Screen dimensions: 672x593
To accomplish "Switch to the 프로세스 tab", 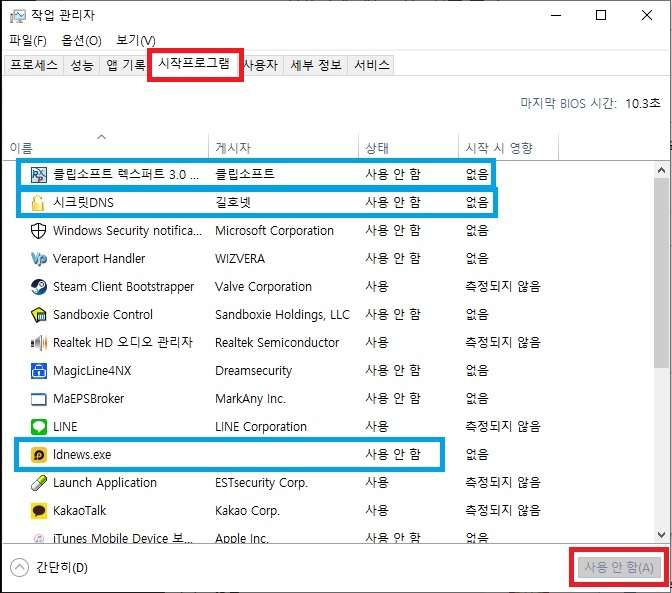I will coord(34,65).
